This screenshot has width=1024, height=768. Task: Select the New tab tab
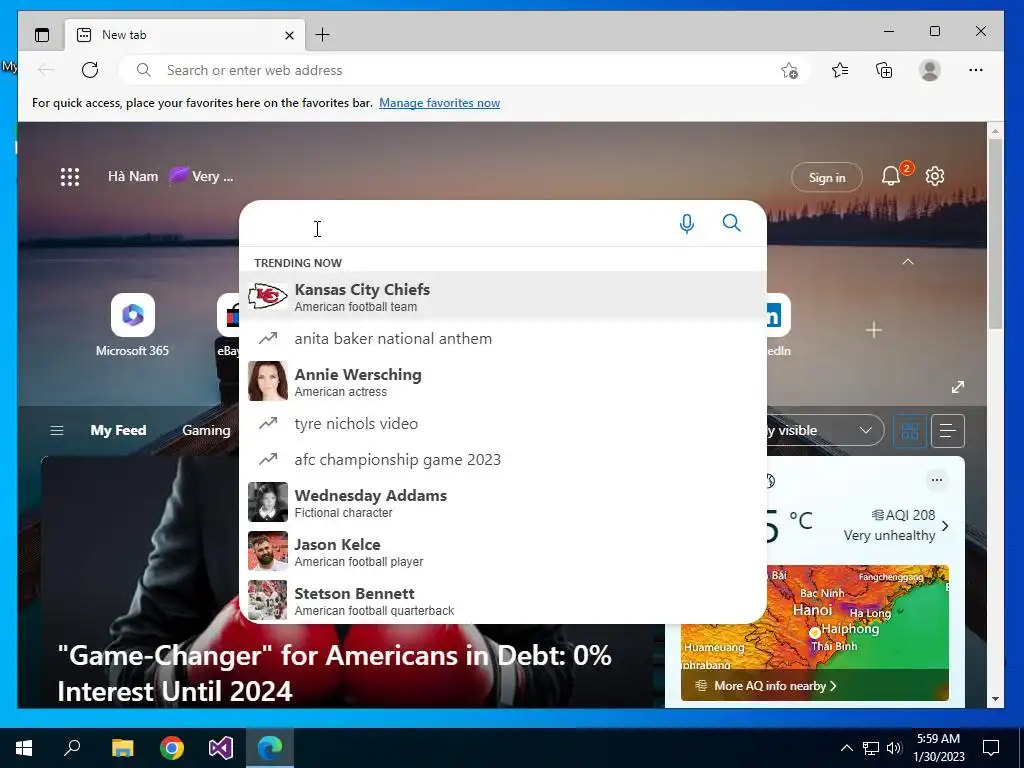point(184,35)
